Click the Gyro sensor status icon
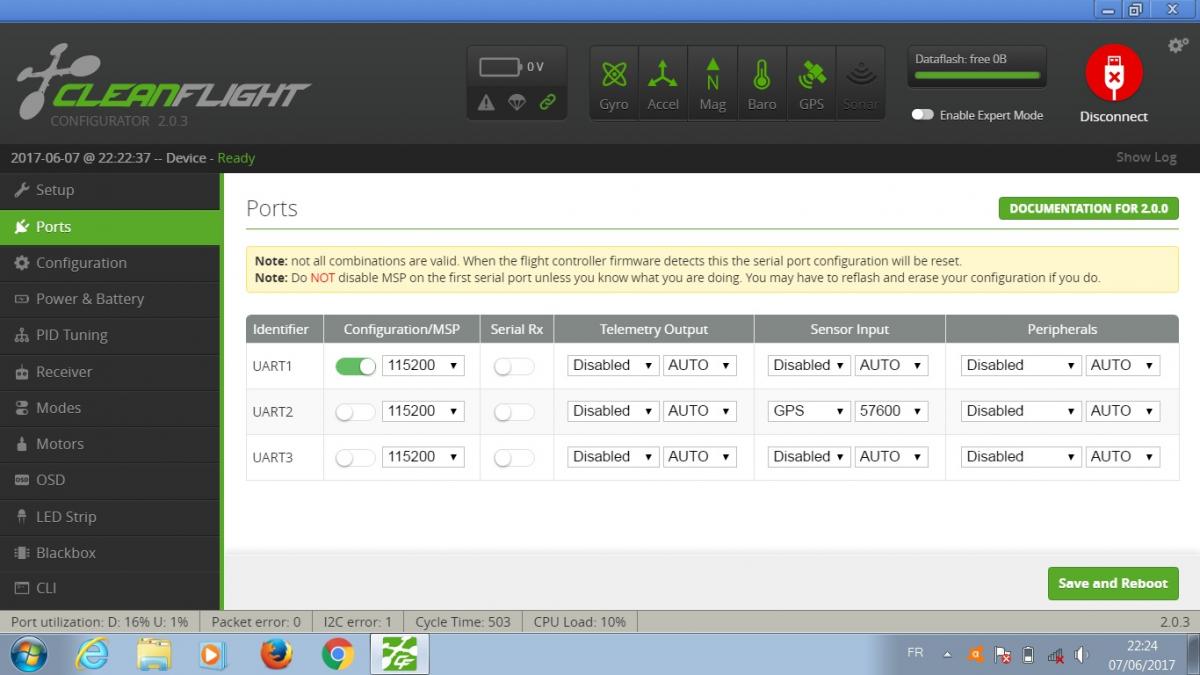The image size is (1200, 675). [613, 76]
